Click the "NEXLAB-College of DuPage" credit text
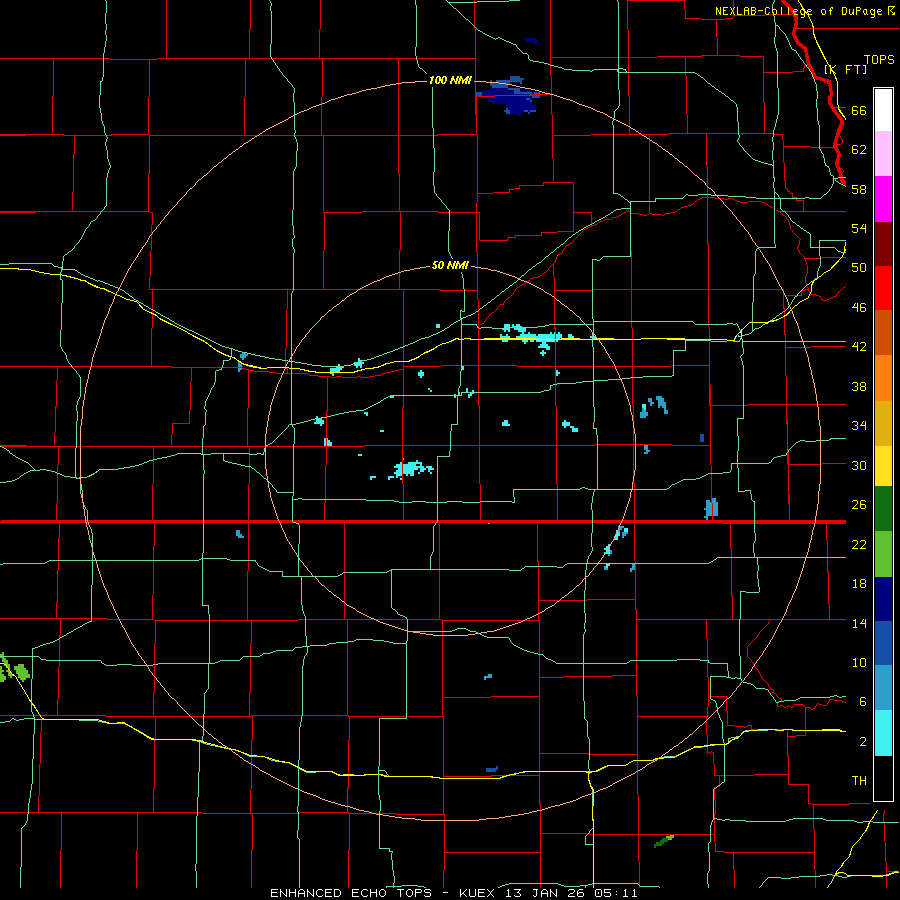Screen dimensions: 900x900 [x=800, y=11]
